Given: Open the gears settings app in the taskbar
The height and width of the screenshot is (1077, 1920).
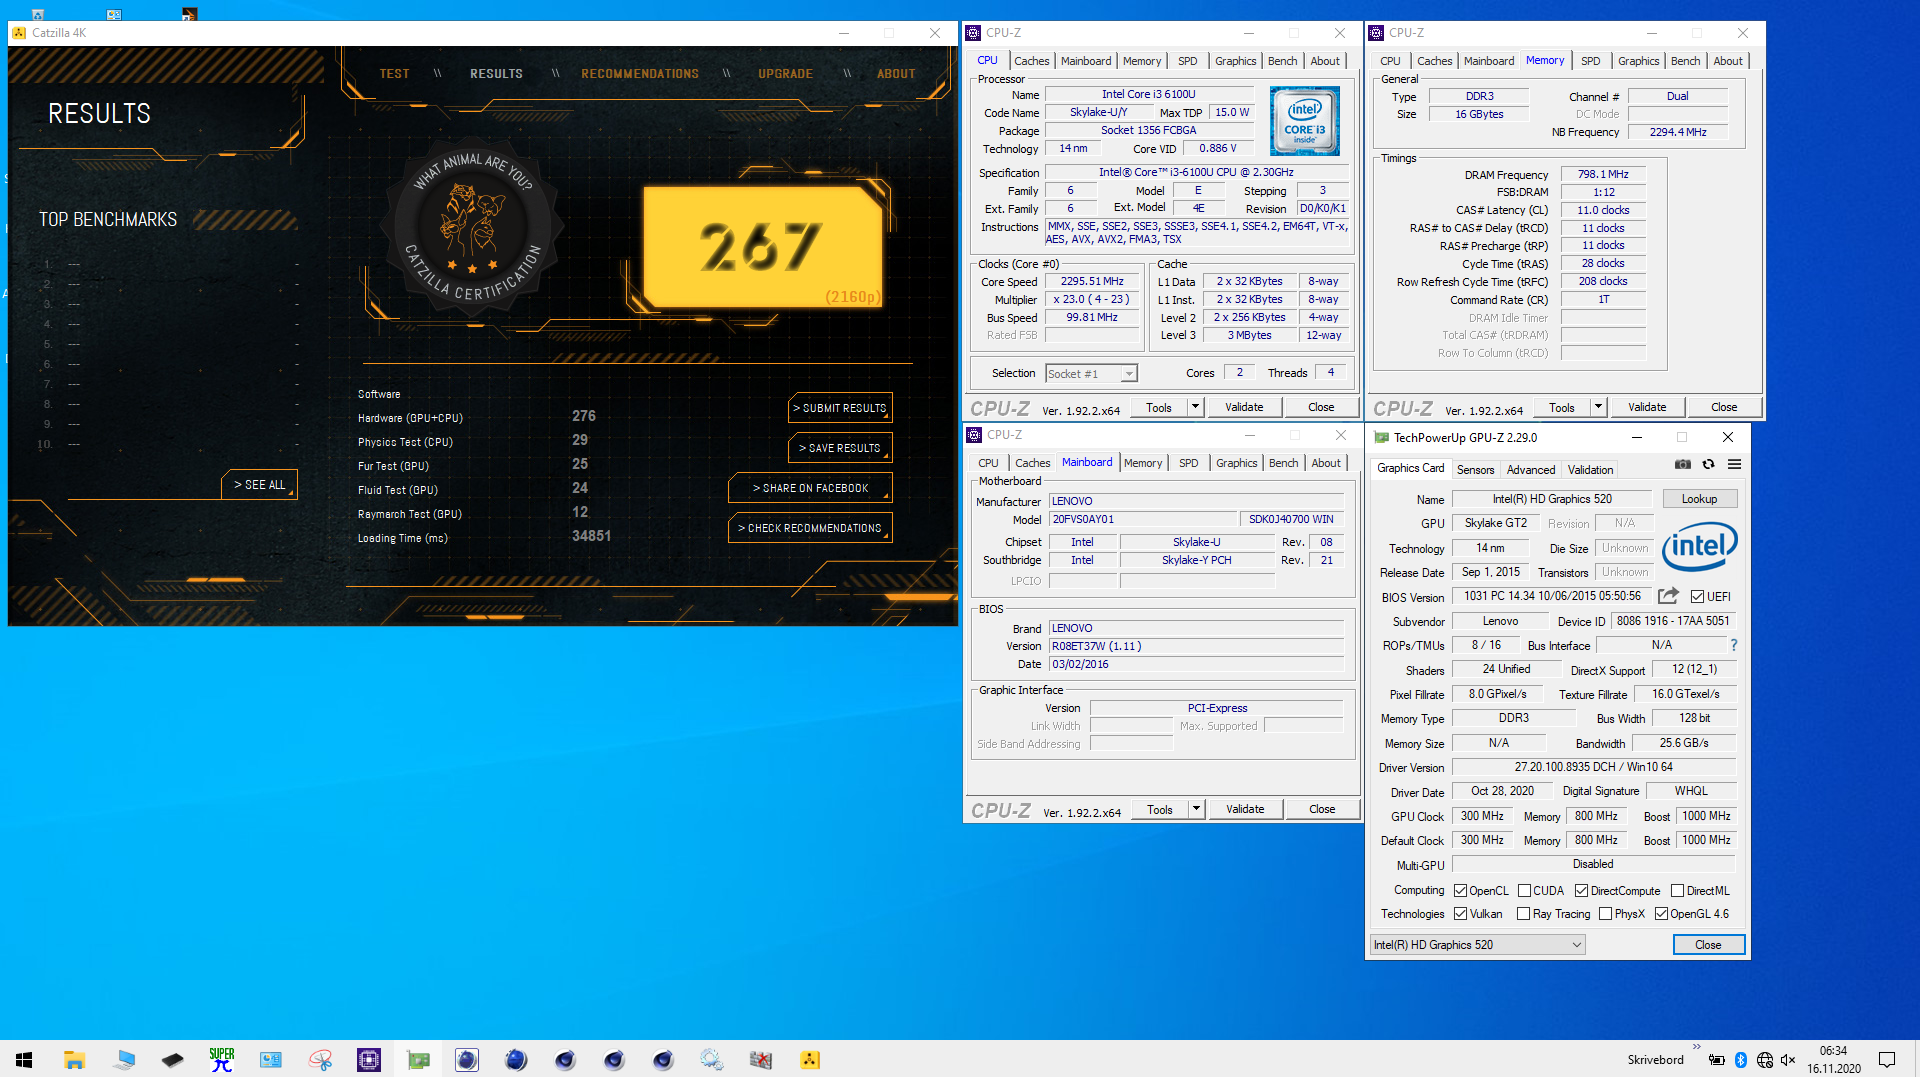Looking at the screenshot, I should 712,1059.
